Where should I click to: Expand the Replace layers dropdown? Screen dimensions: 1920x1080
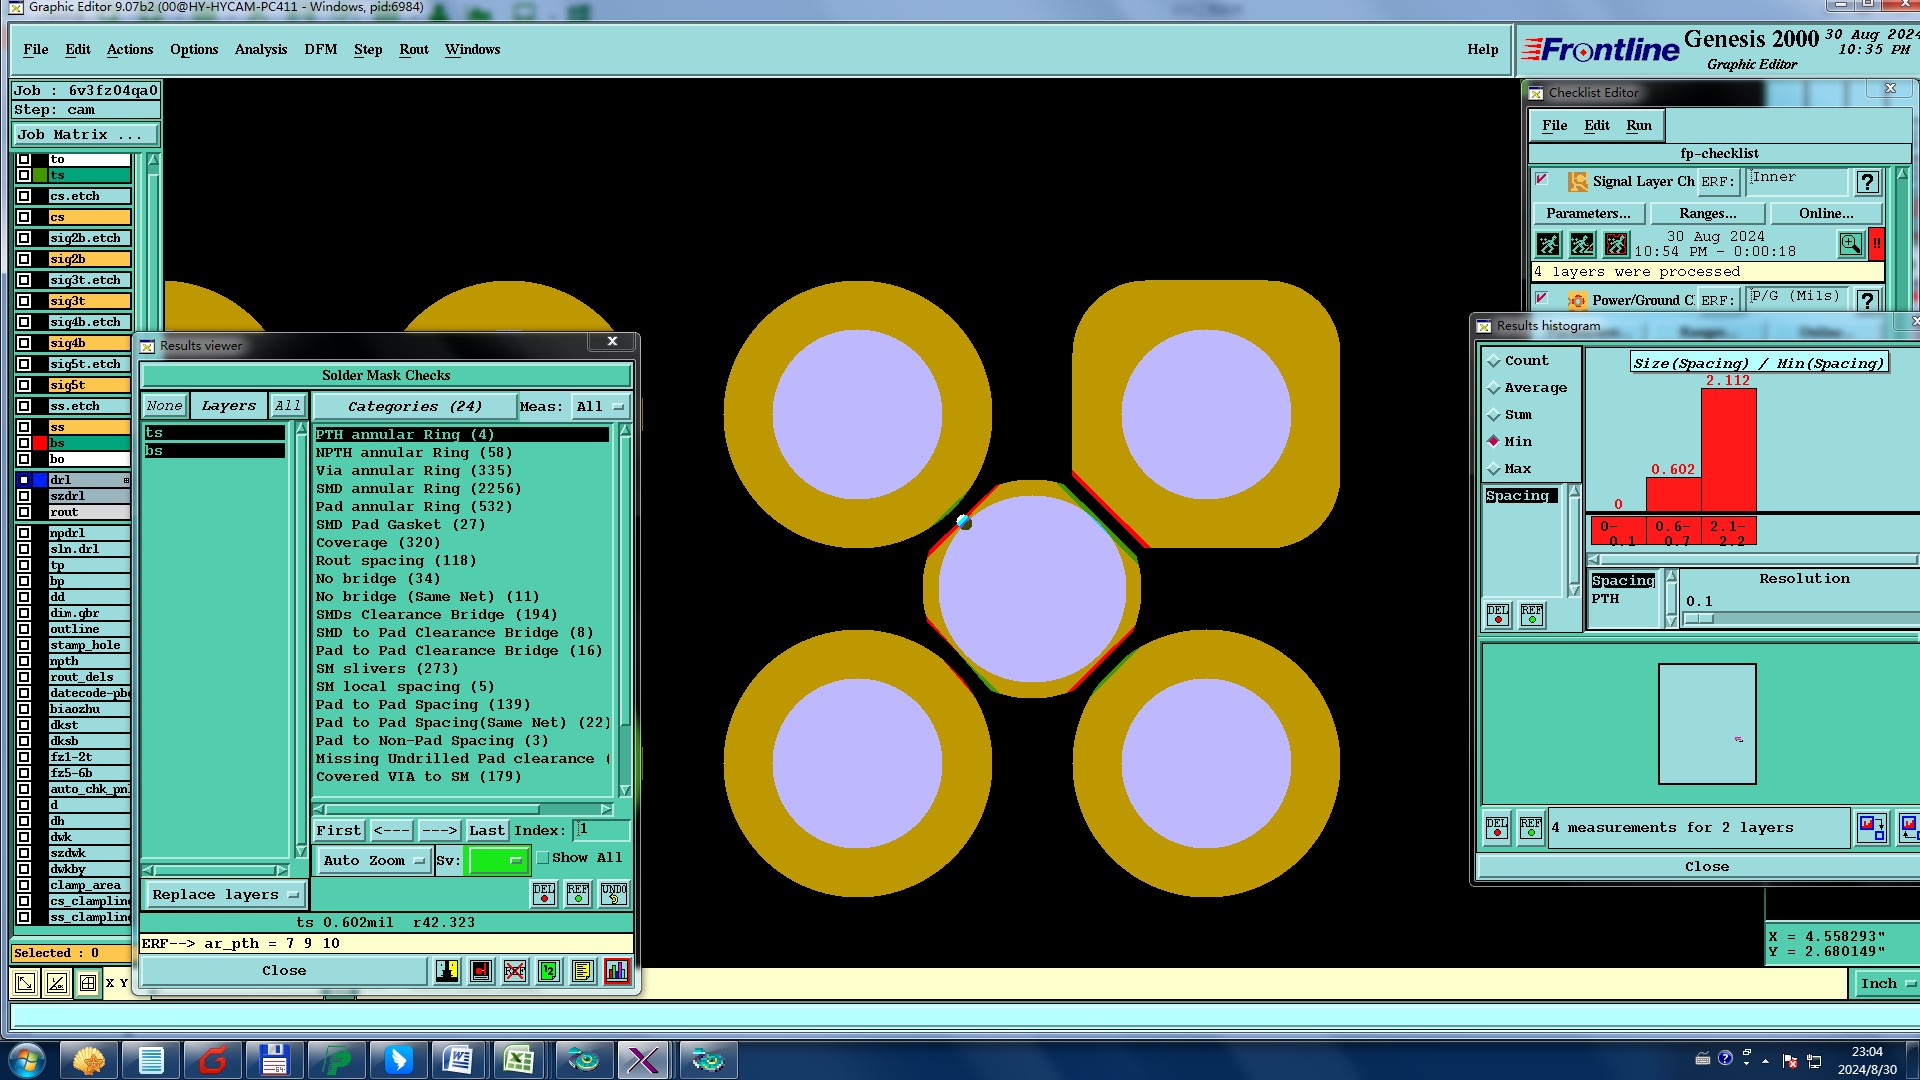point(225,895)
